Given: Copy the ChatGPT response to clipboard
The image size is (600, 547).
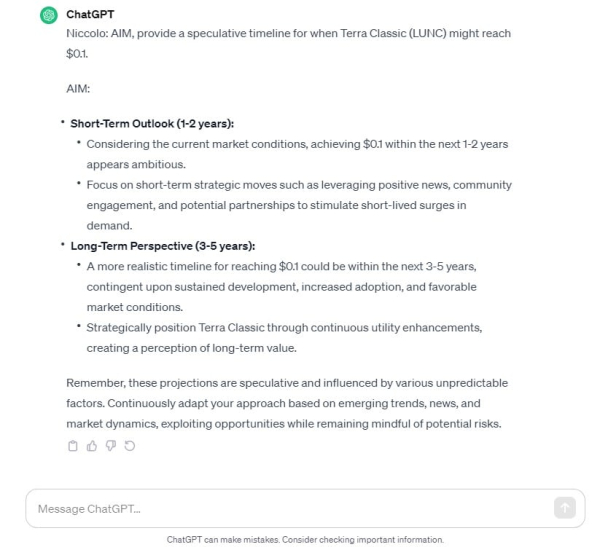Looking at the screenshot, I should tap(72, 445).
